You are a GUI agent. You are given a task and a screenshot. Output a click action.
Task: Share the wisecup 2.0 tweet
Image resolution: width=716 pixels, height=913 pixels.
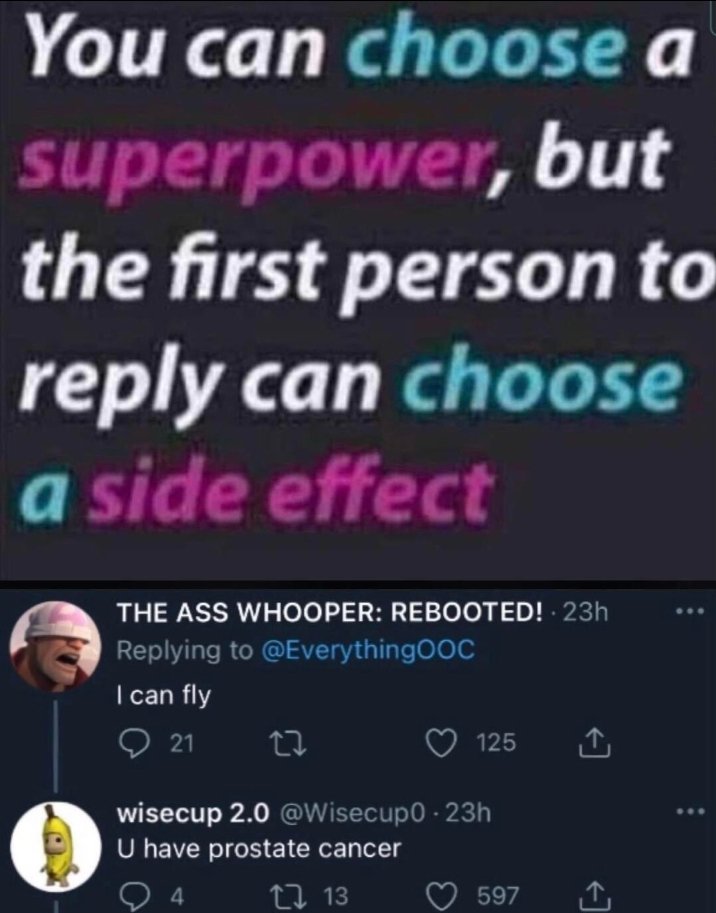[594, 894]
